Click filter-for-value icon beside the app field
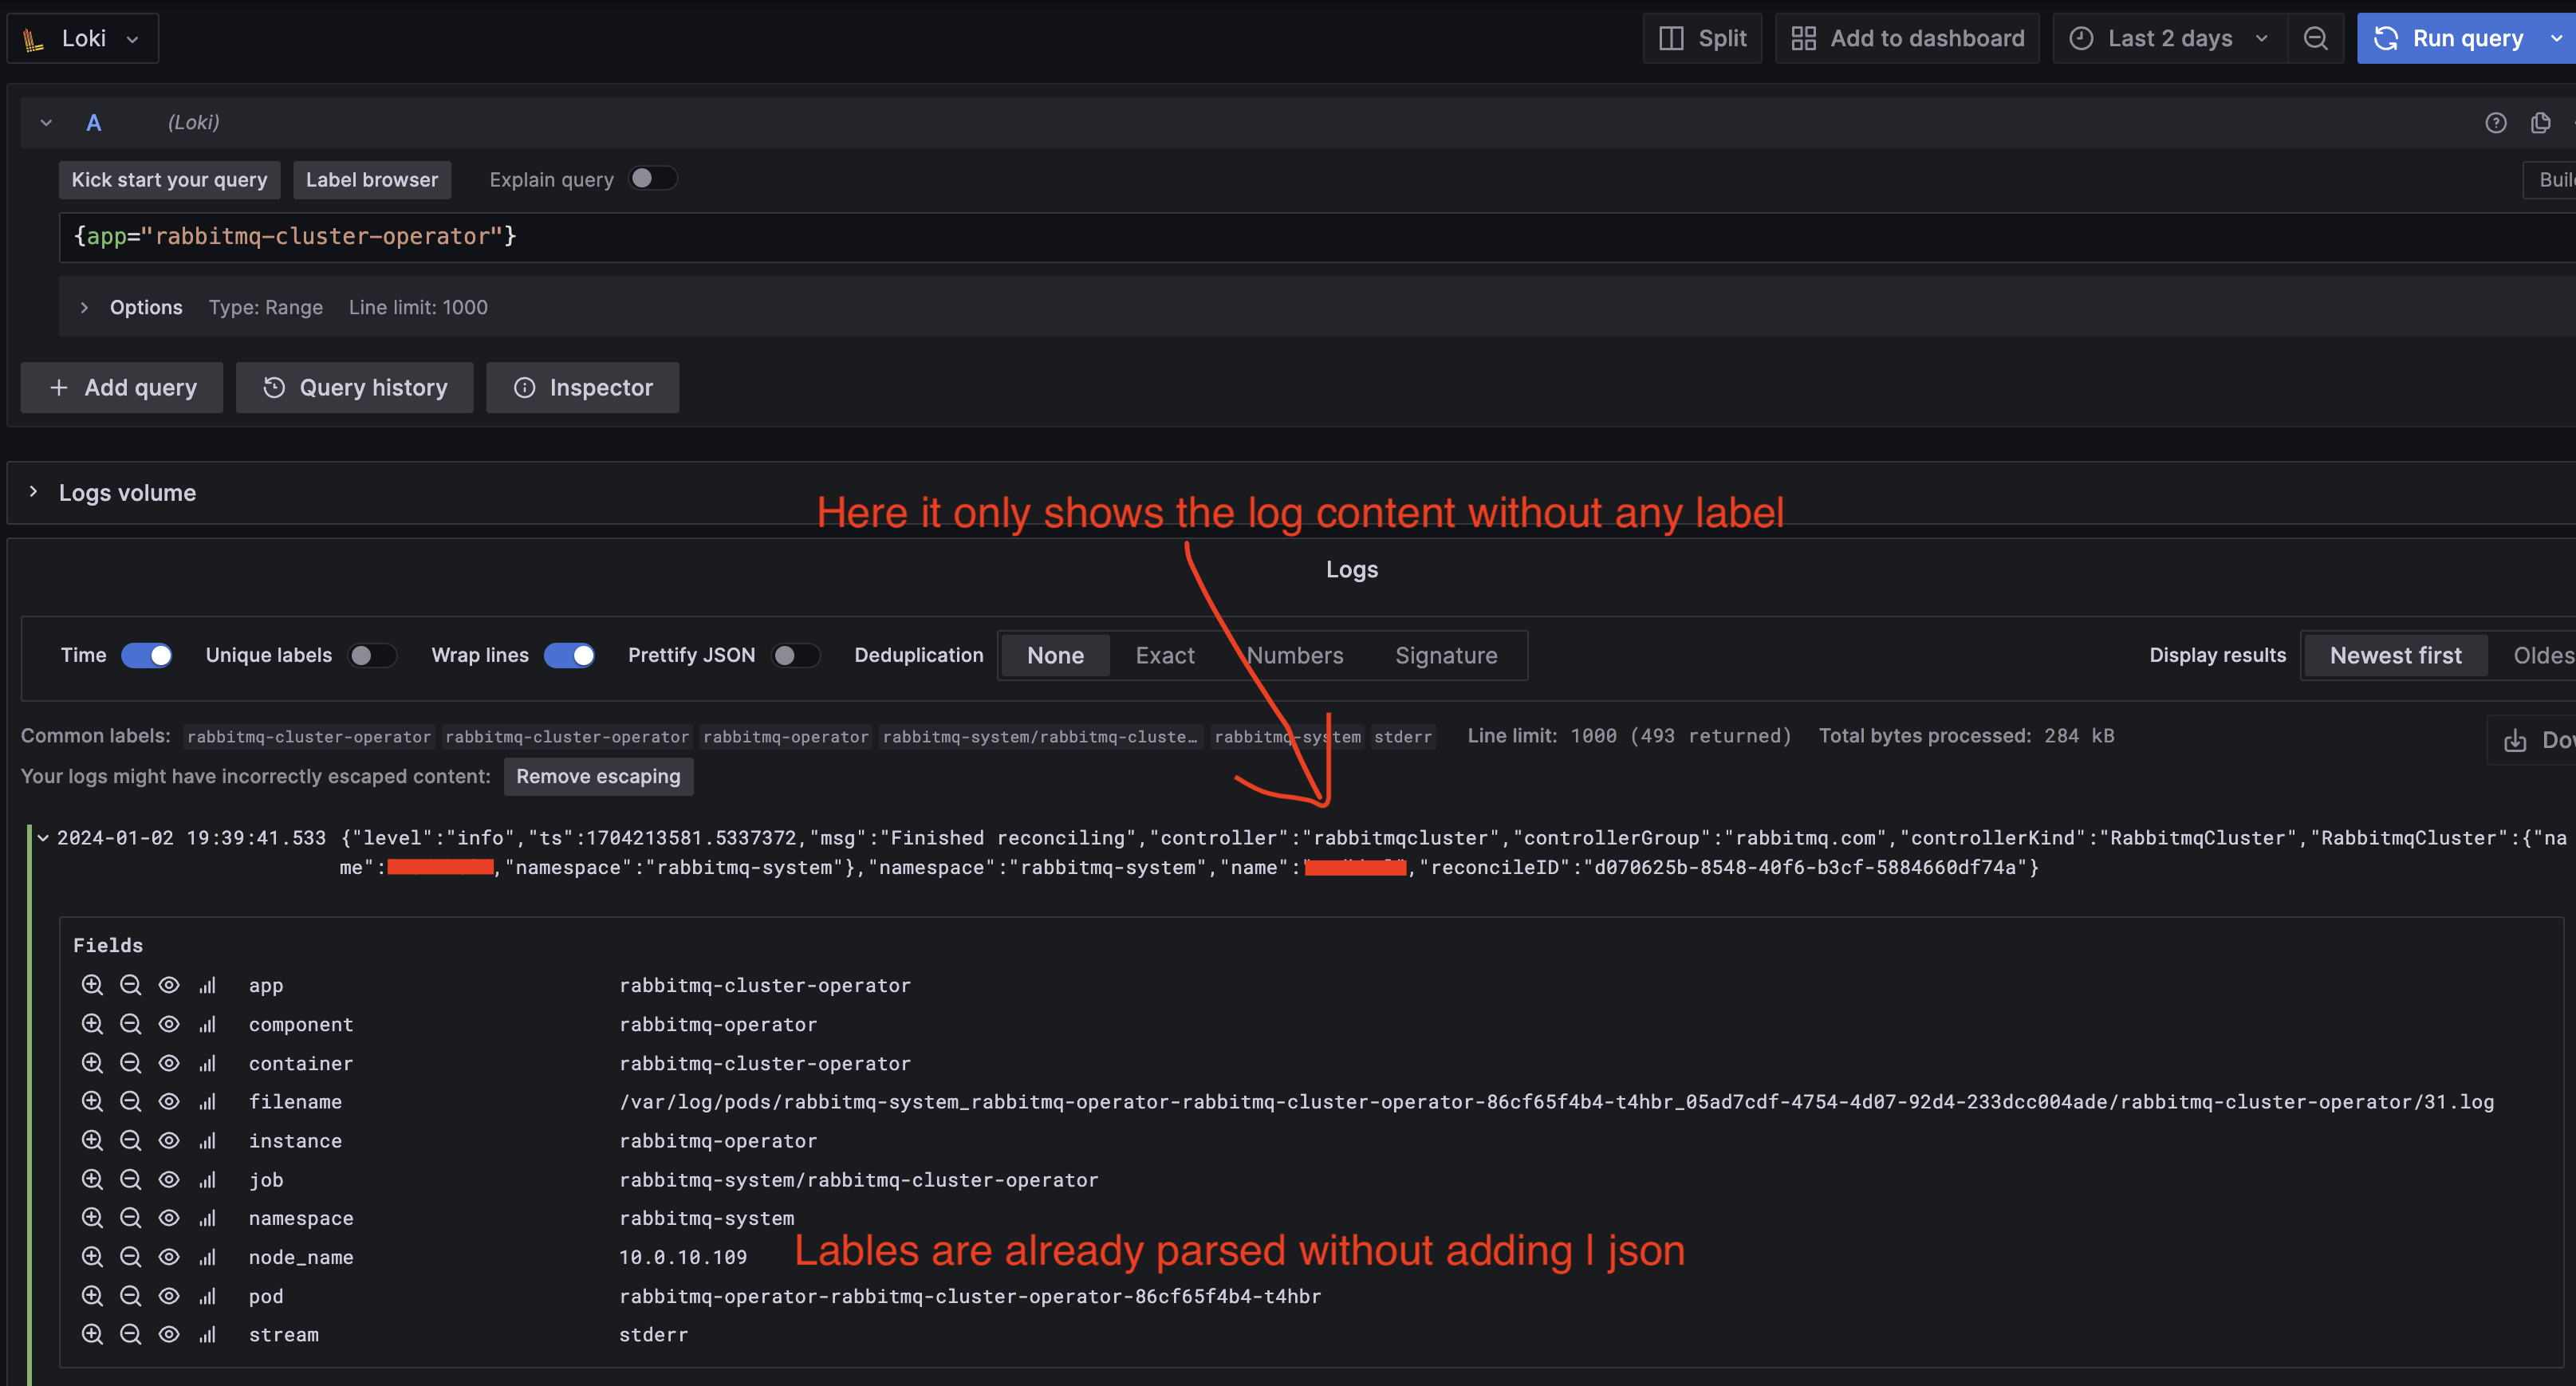 (x=92, y=985)
